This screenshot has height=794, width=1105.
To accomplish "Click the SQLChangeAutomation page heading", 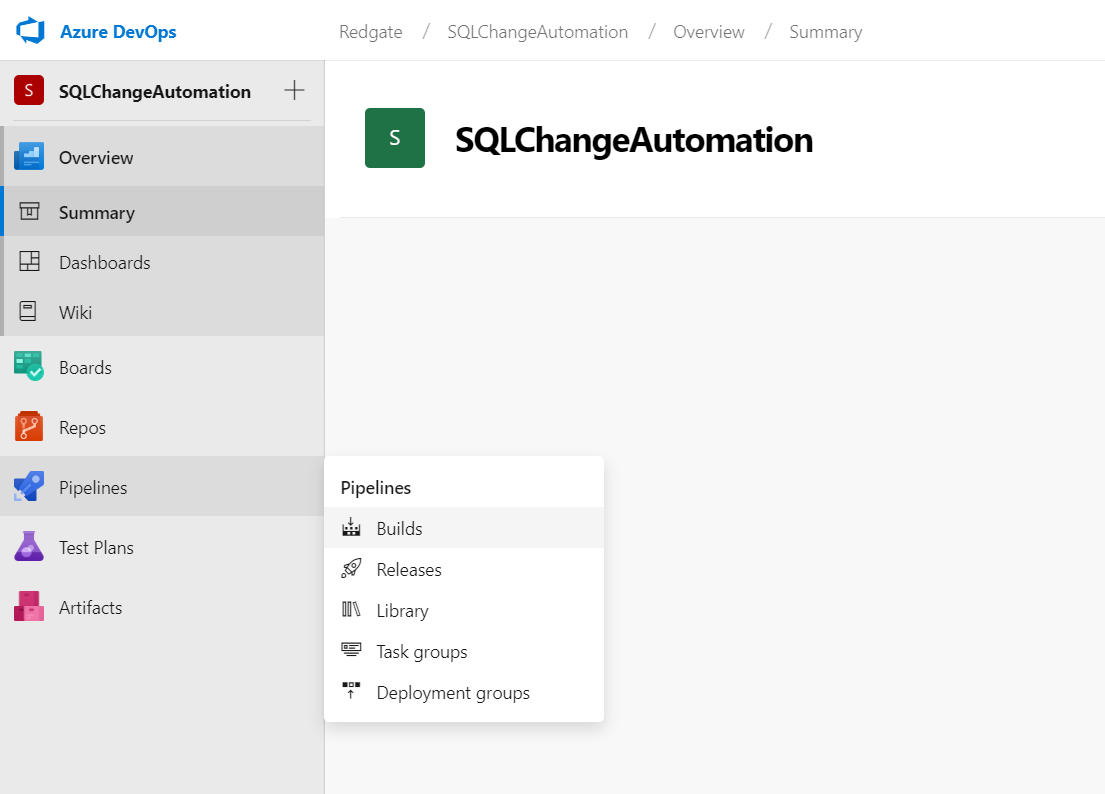I will 634,140.
